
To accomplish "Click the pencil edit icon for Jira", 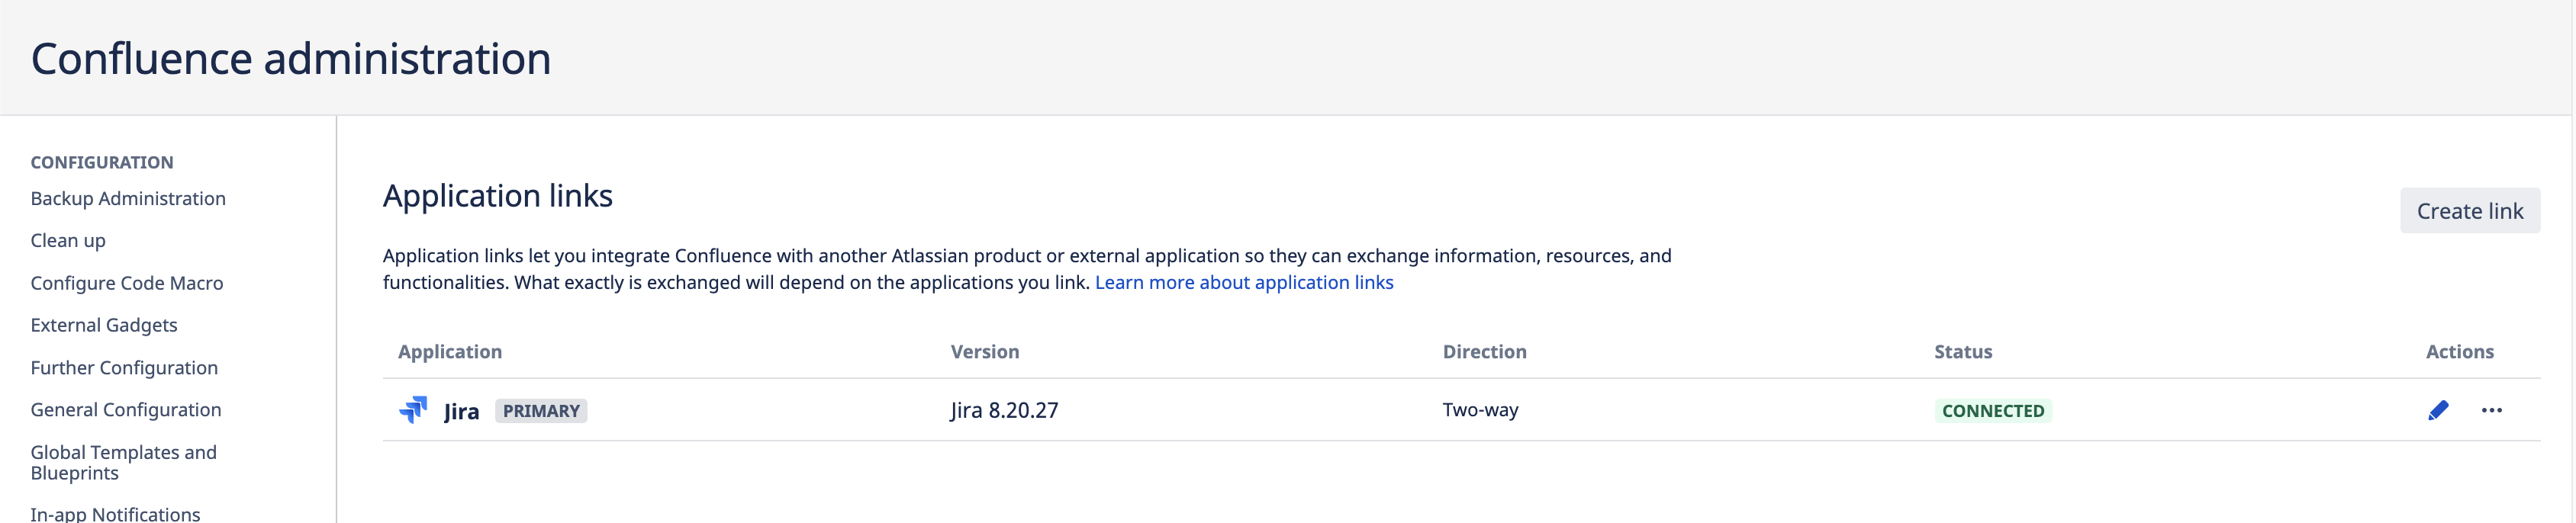I will click(x=2438, y=410).
